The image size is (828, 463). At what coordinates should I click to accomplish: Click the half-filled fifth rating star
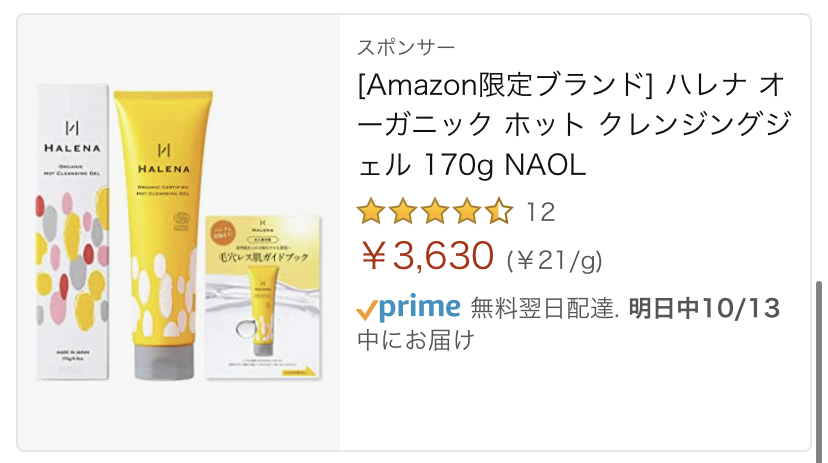pos(500,211)
